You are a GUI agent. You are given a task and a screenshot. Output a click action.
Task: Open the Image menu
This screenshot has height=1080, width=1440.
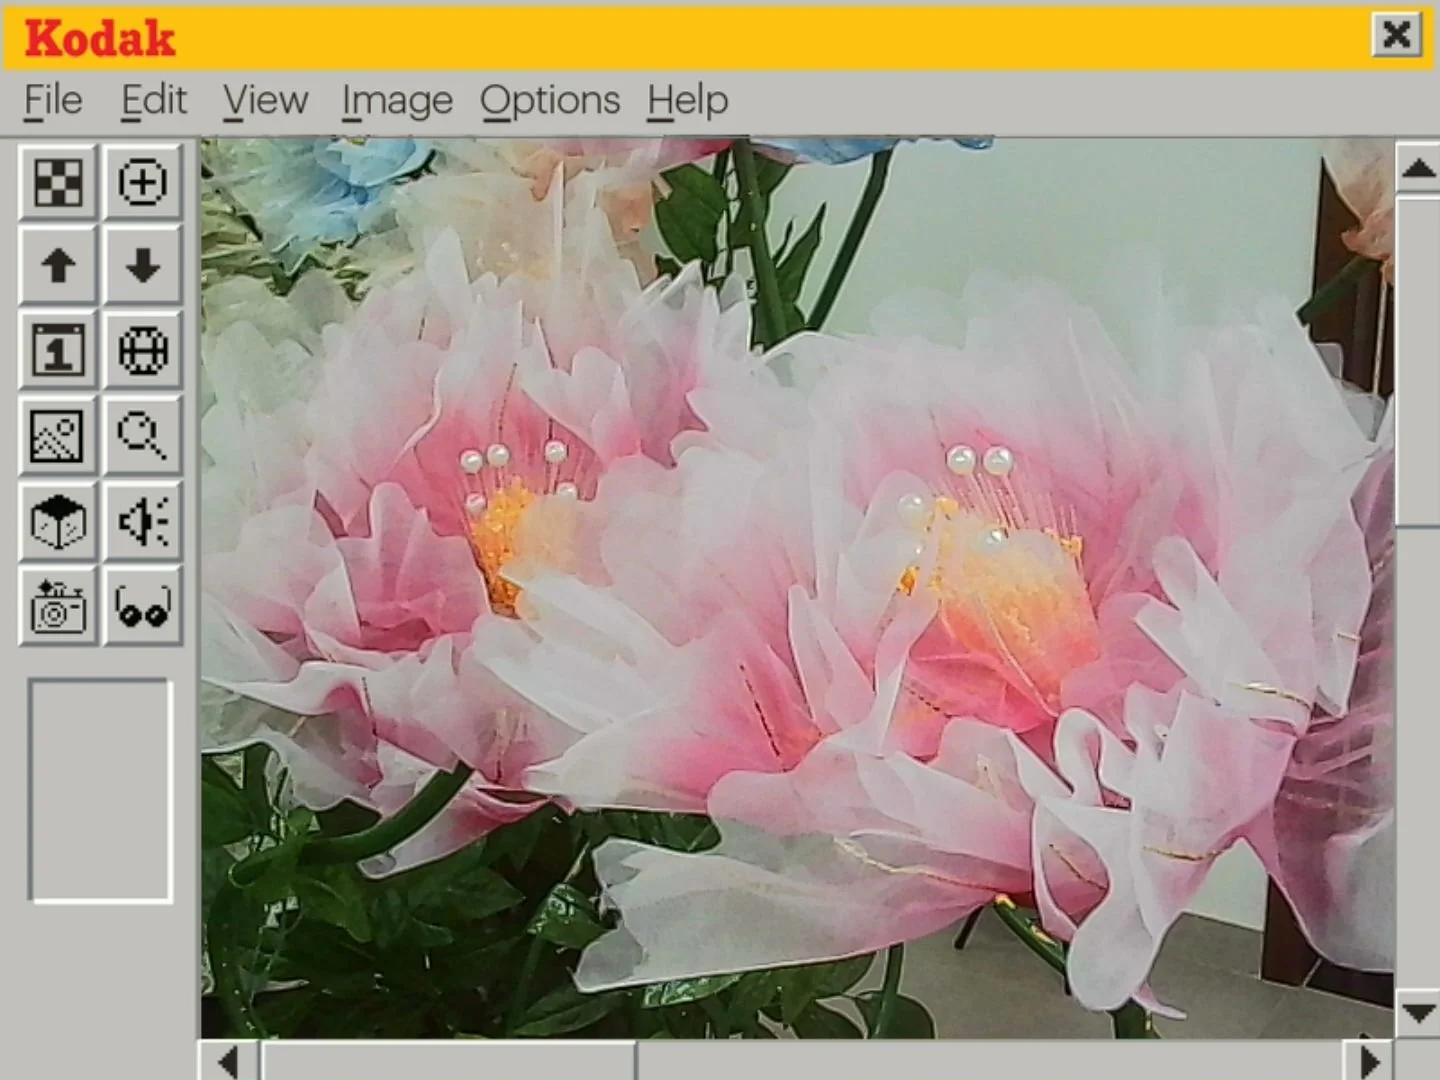pos(397,101)
